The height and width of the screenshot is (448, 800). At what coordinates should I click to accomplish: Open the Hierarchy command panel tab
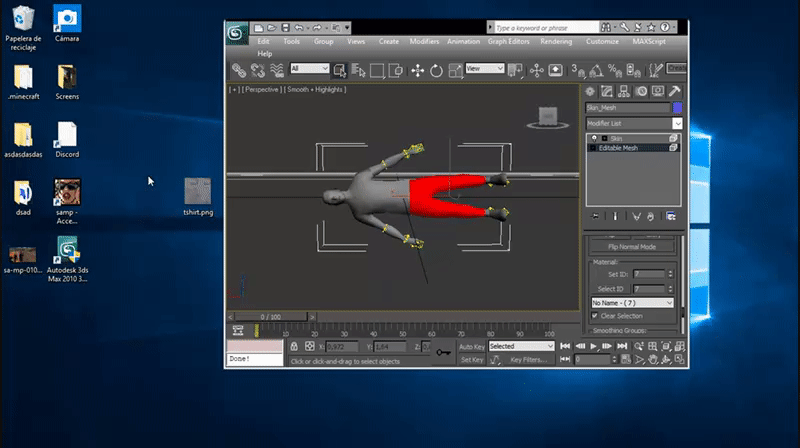click(625, 91)
